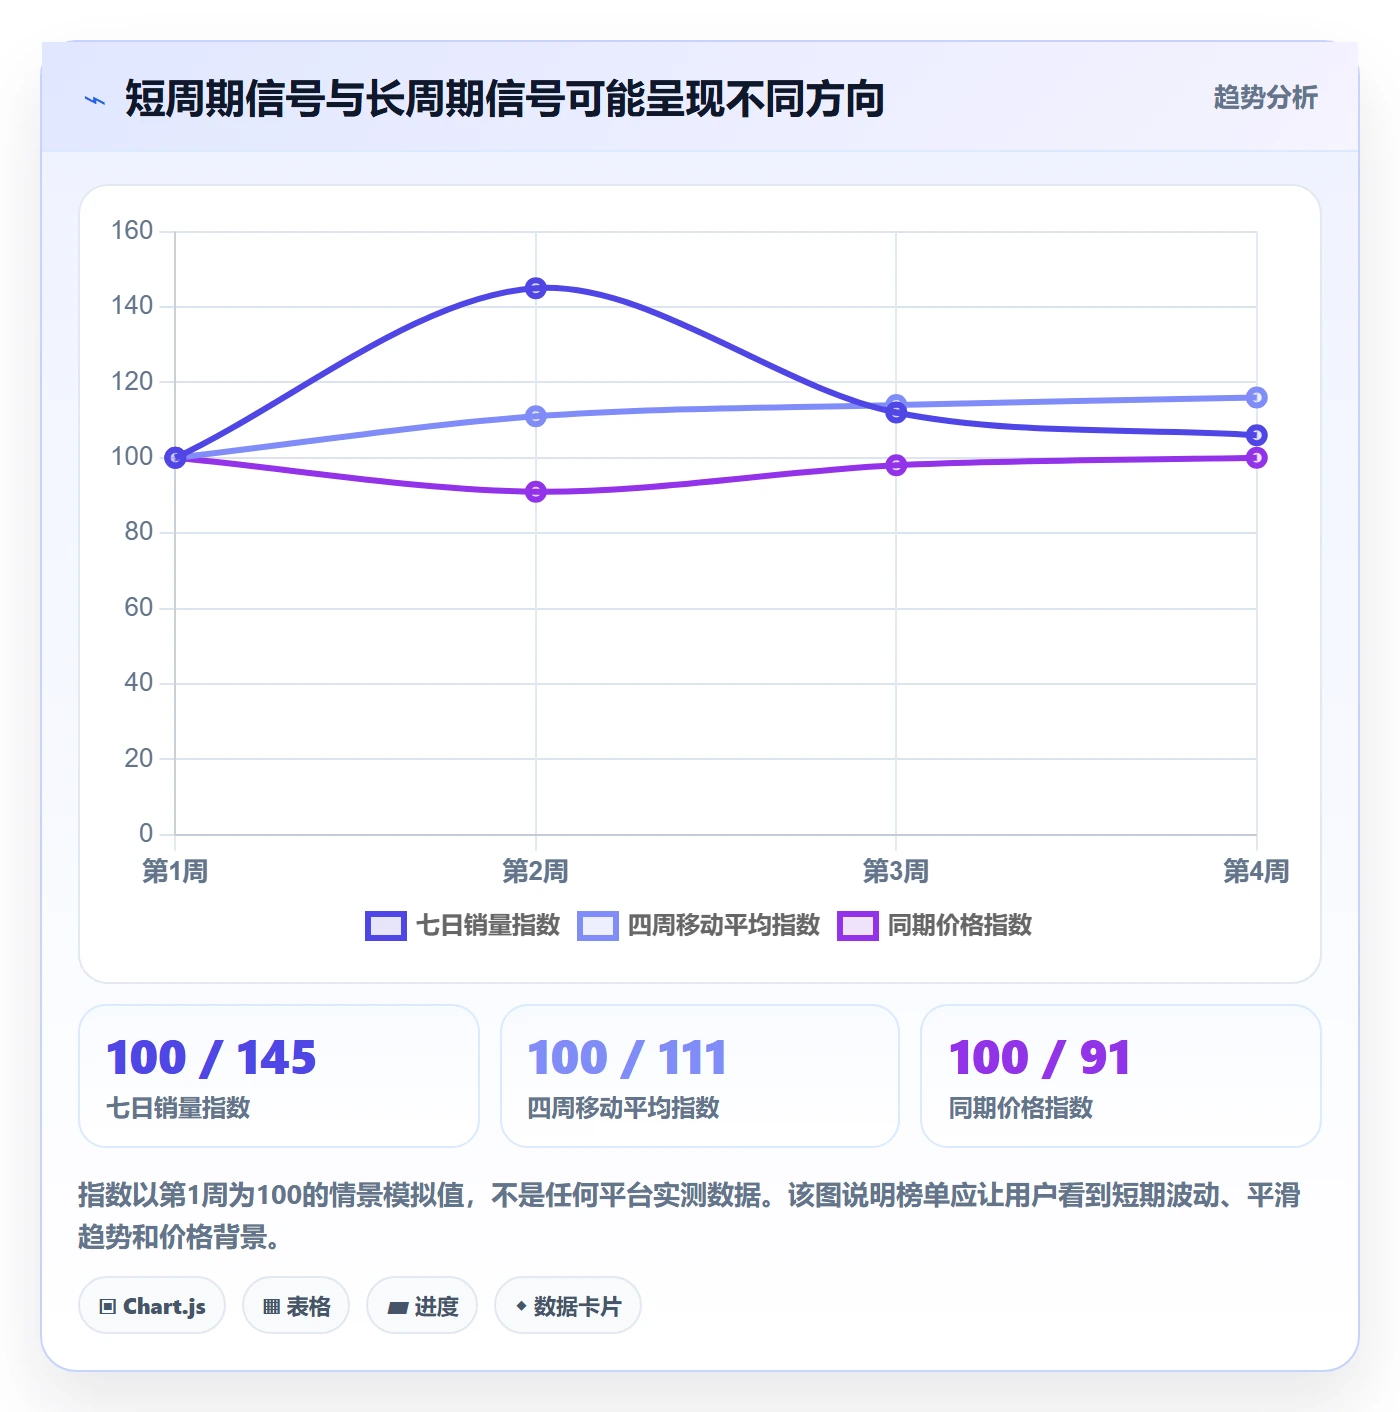Screen dimensions: 1400x1412
Task: Click the 140 y-axis label
Action: [132, 306]
